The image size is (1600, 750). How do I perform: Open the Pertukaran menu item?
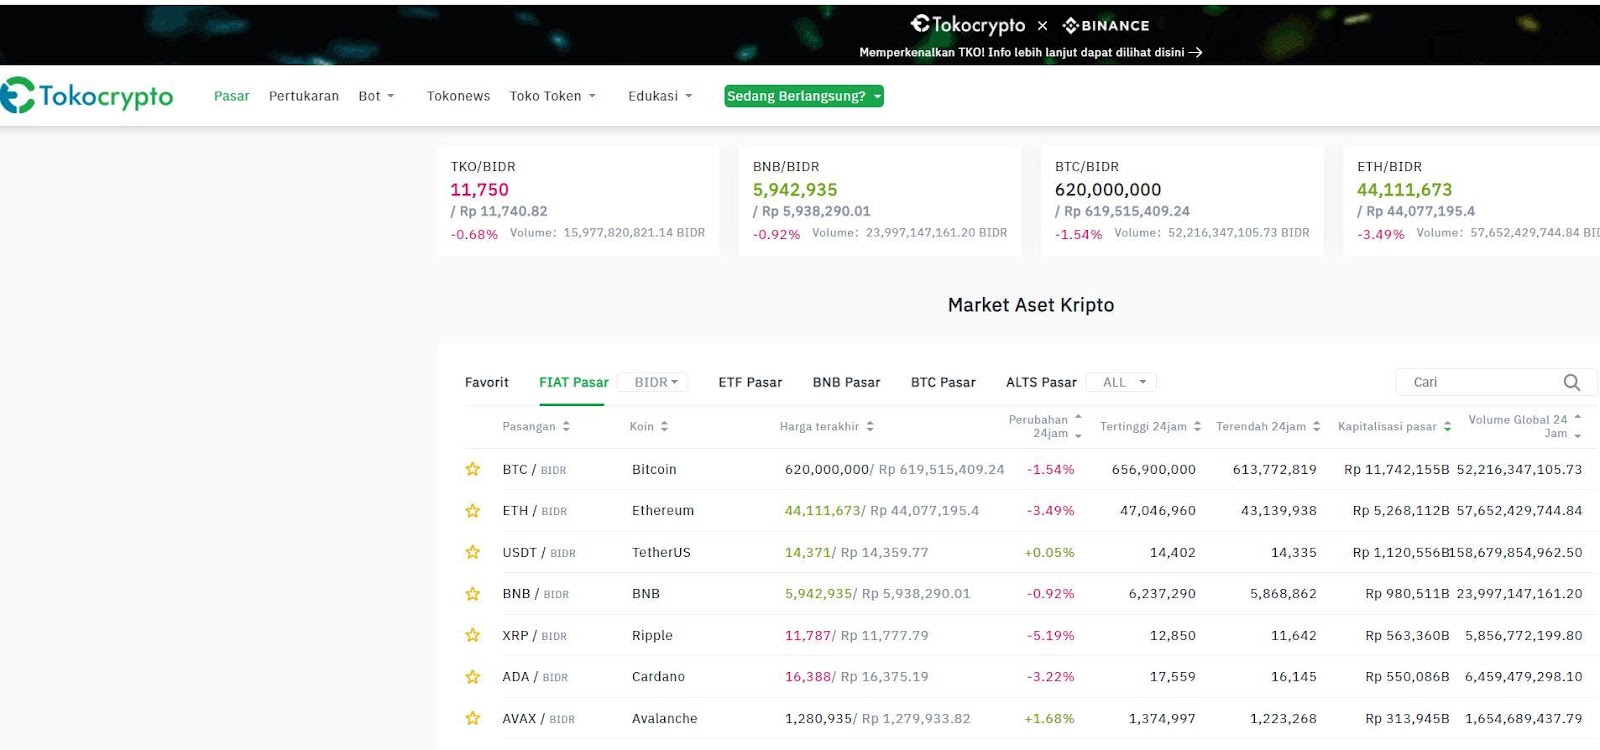(x=304, y=96)
